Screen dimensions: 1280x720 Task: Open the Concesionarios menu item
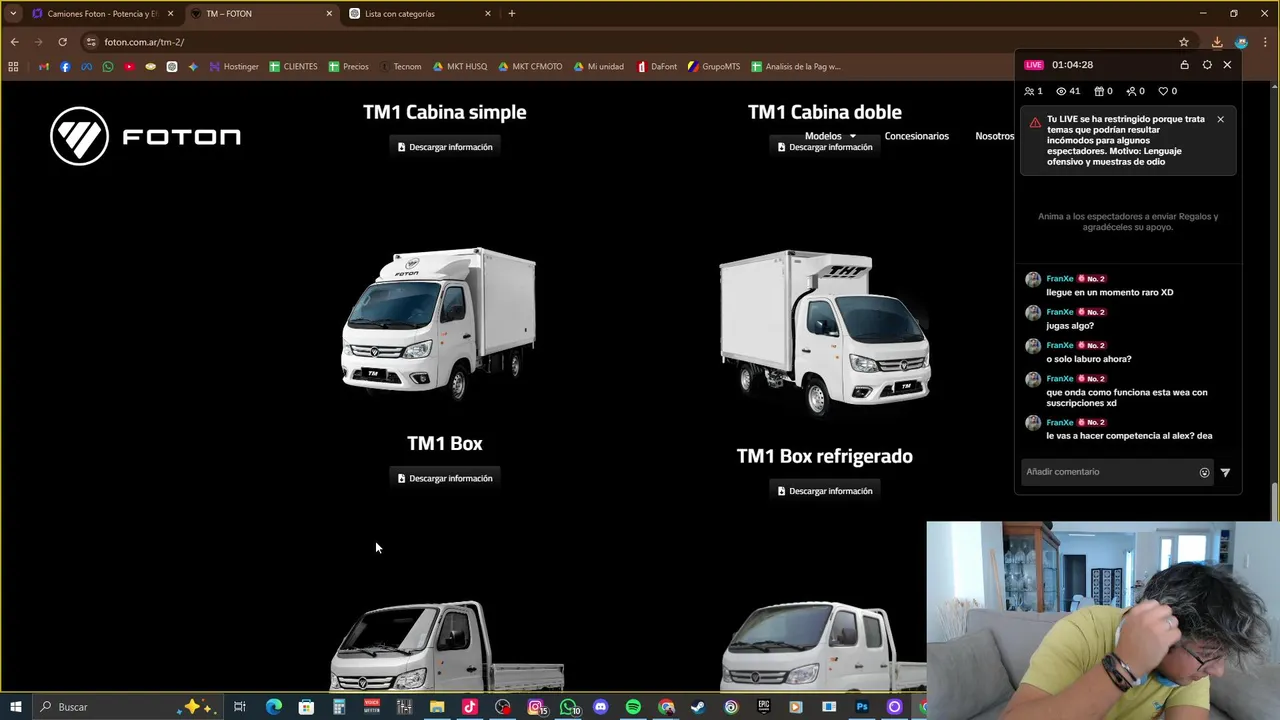click(x=916, y=136)
